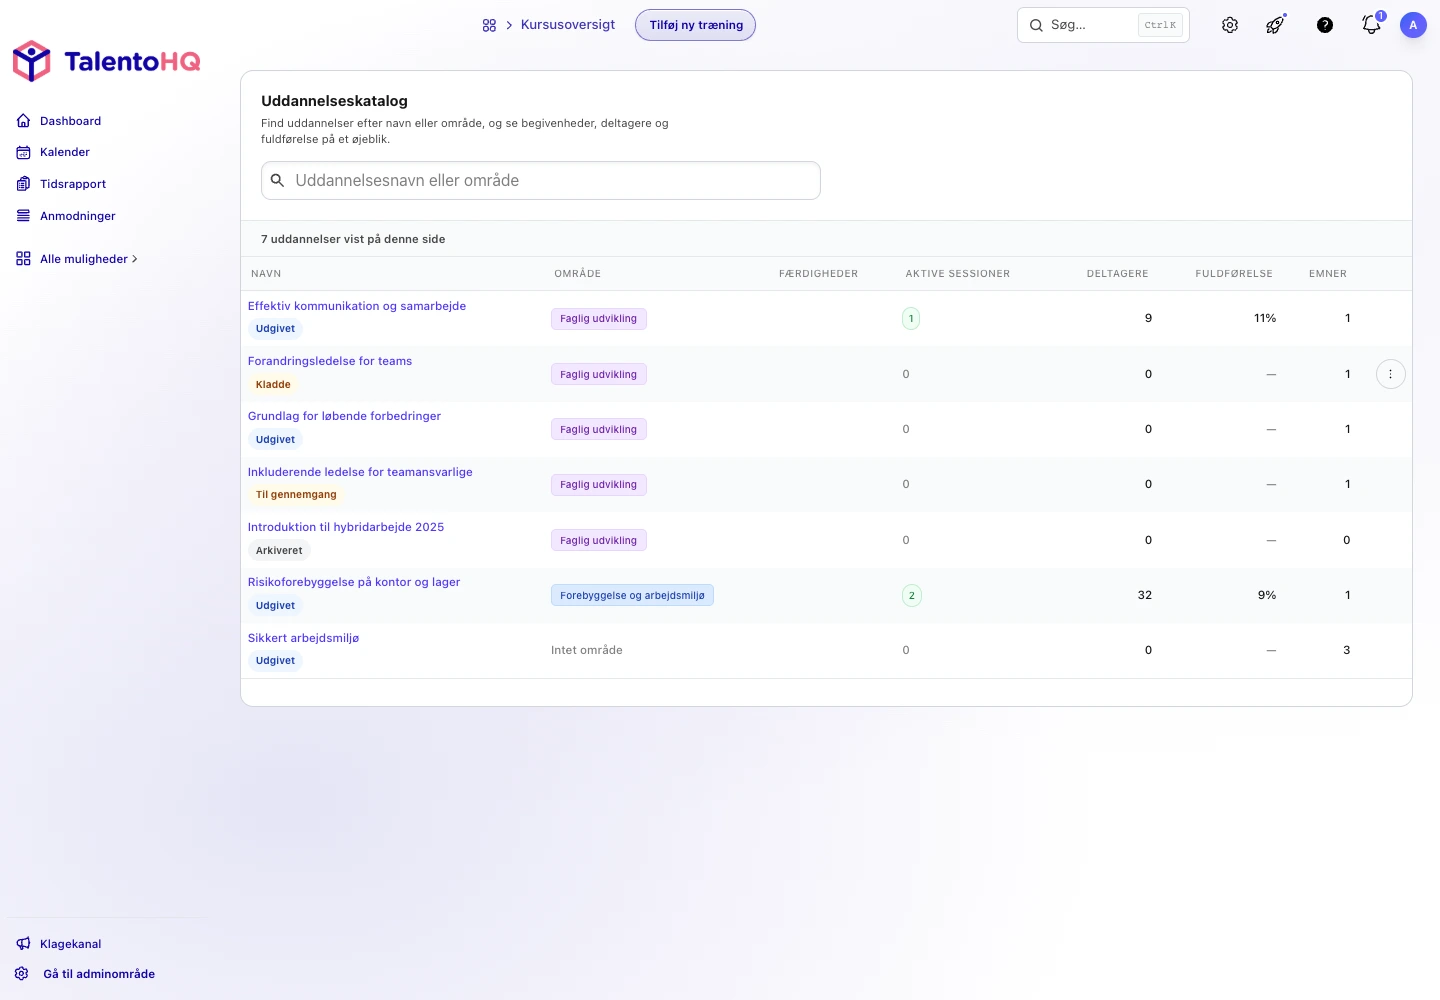1440x1000 pixels.
Task: Open Grundlag for løbende forbedringer
Action: pyautogui.click(x=344, y=416)
